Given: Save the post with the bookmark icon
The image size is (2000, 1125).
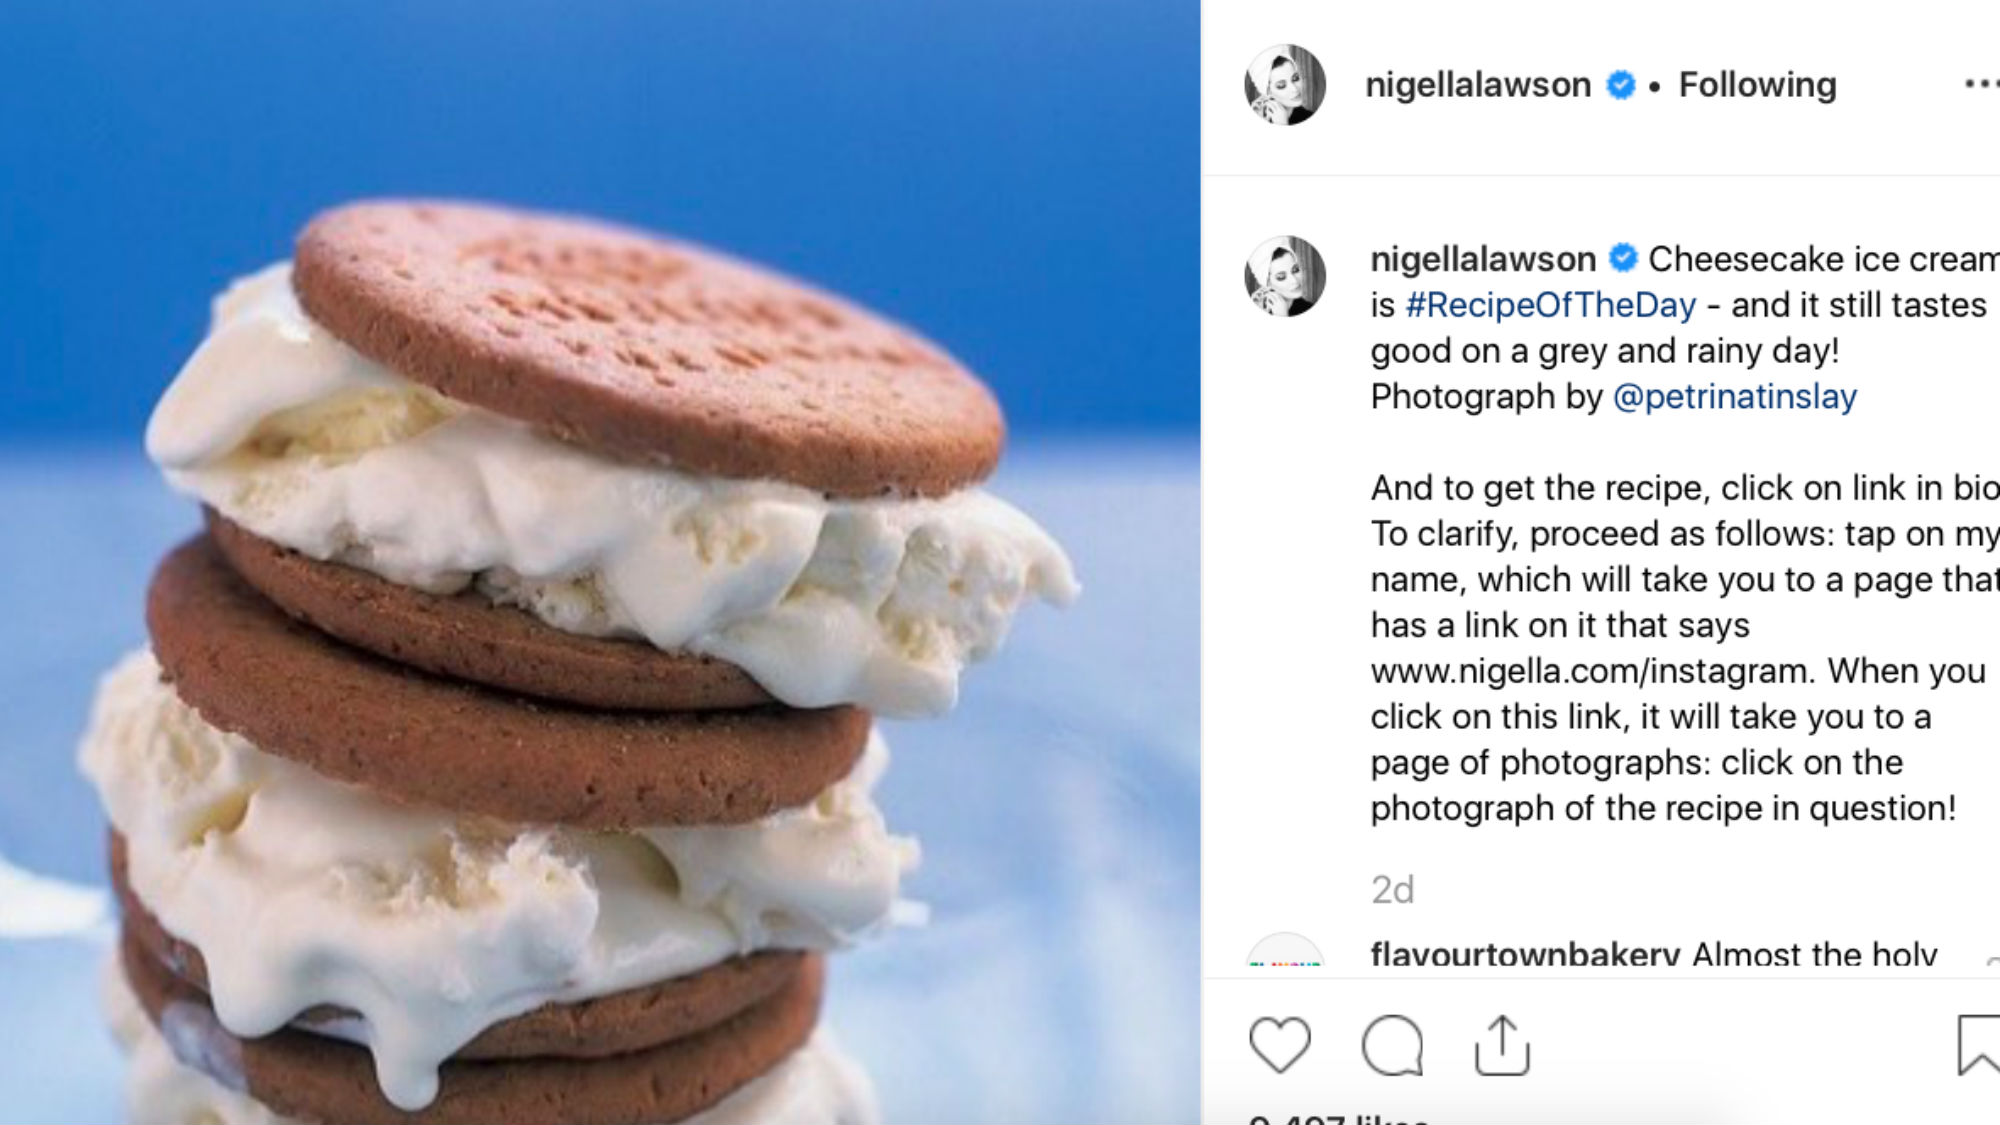Looking at the screenshot, I should 1979,1045.
